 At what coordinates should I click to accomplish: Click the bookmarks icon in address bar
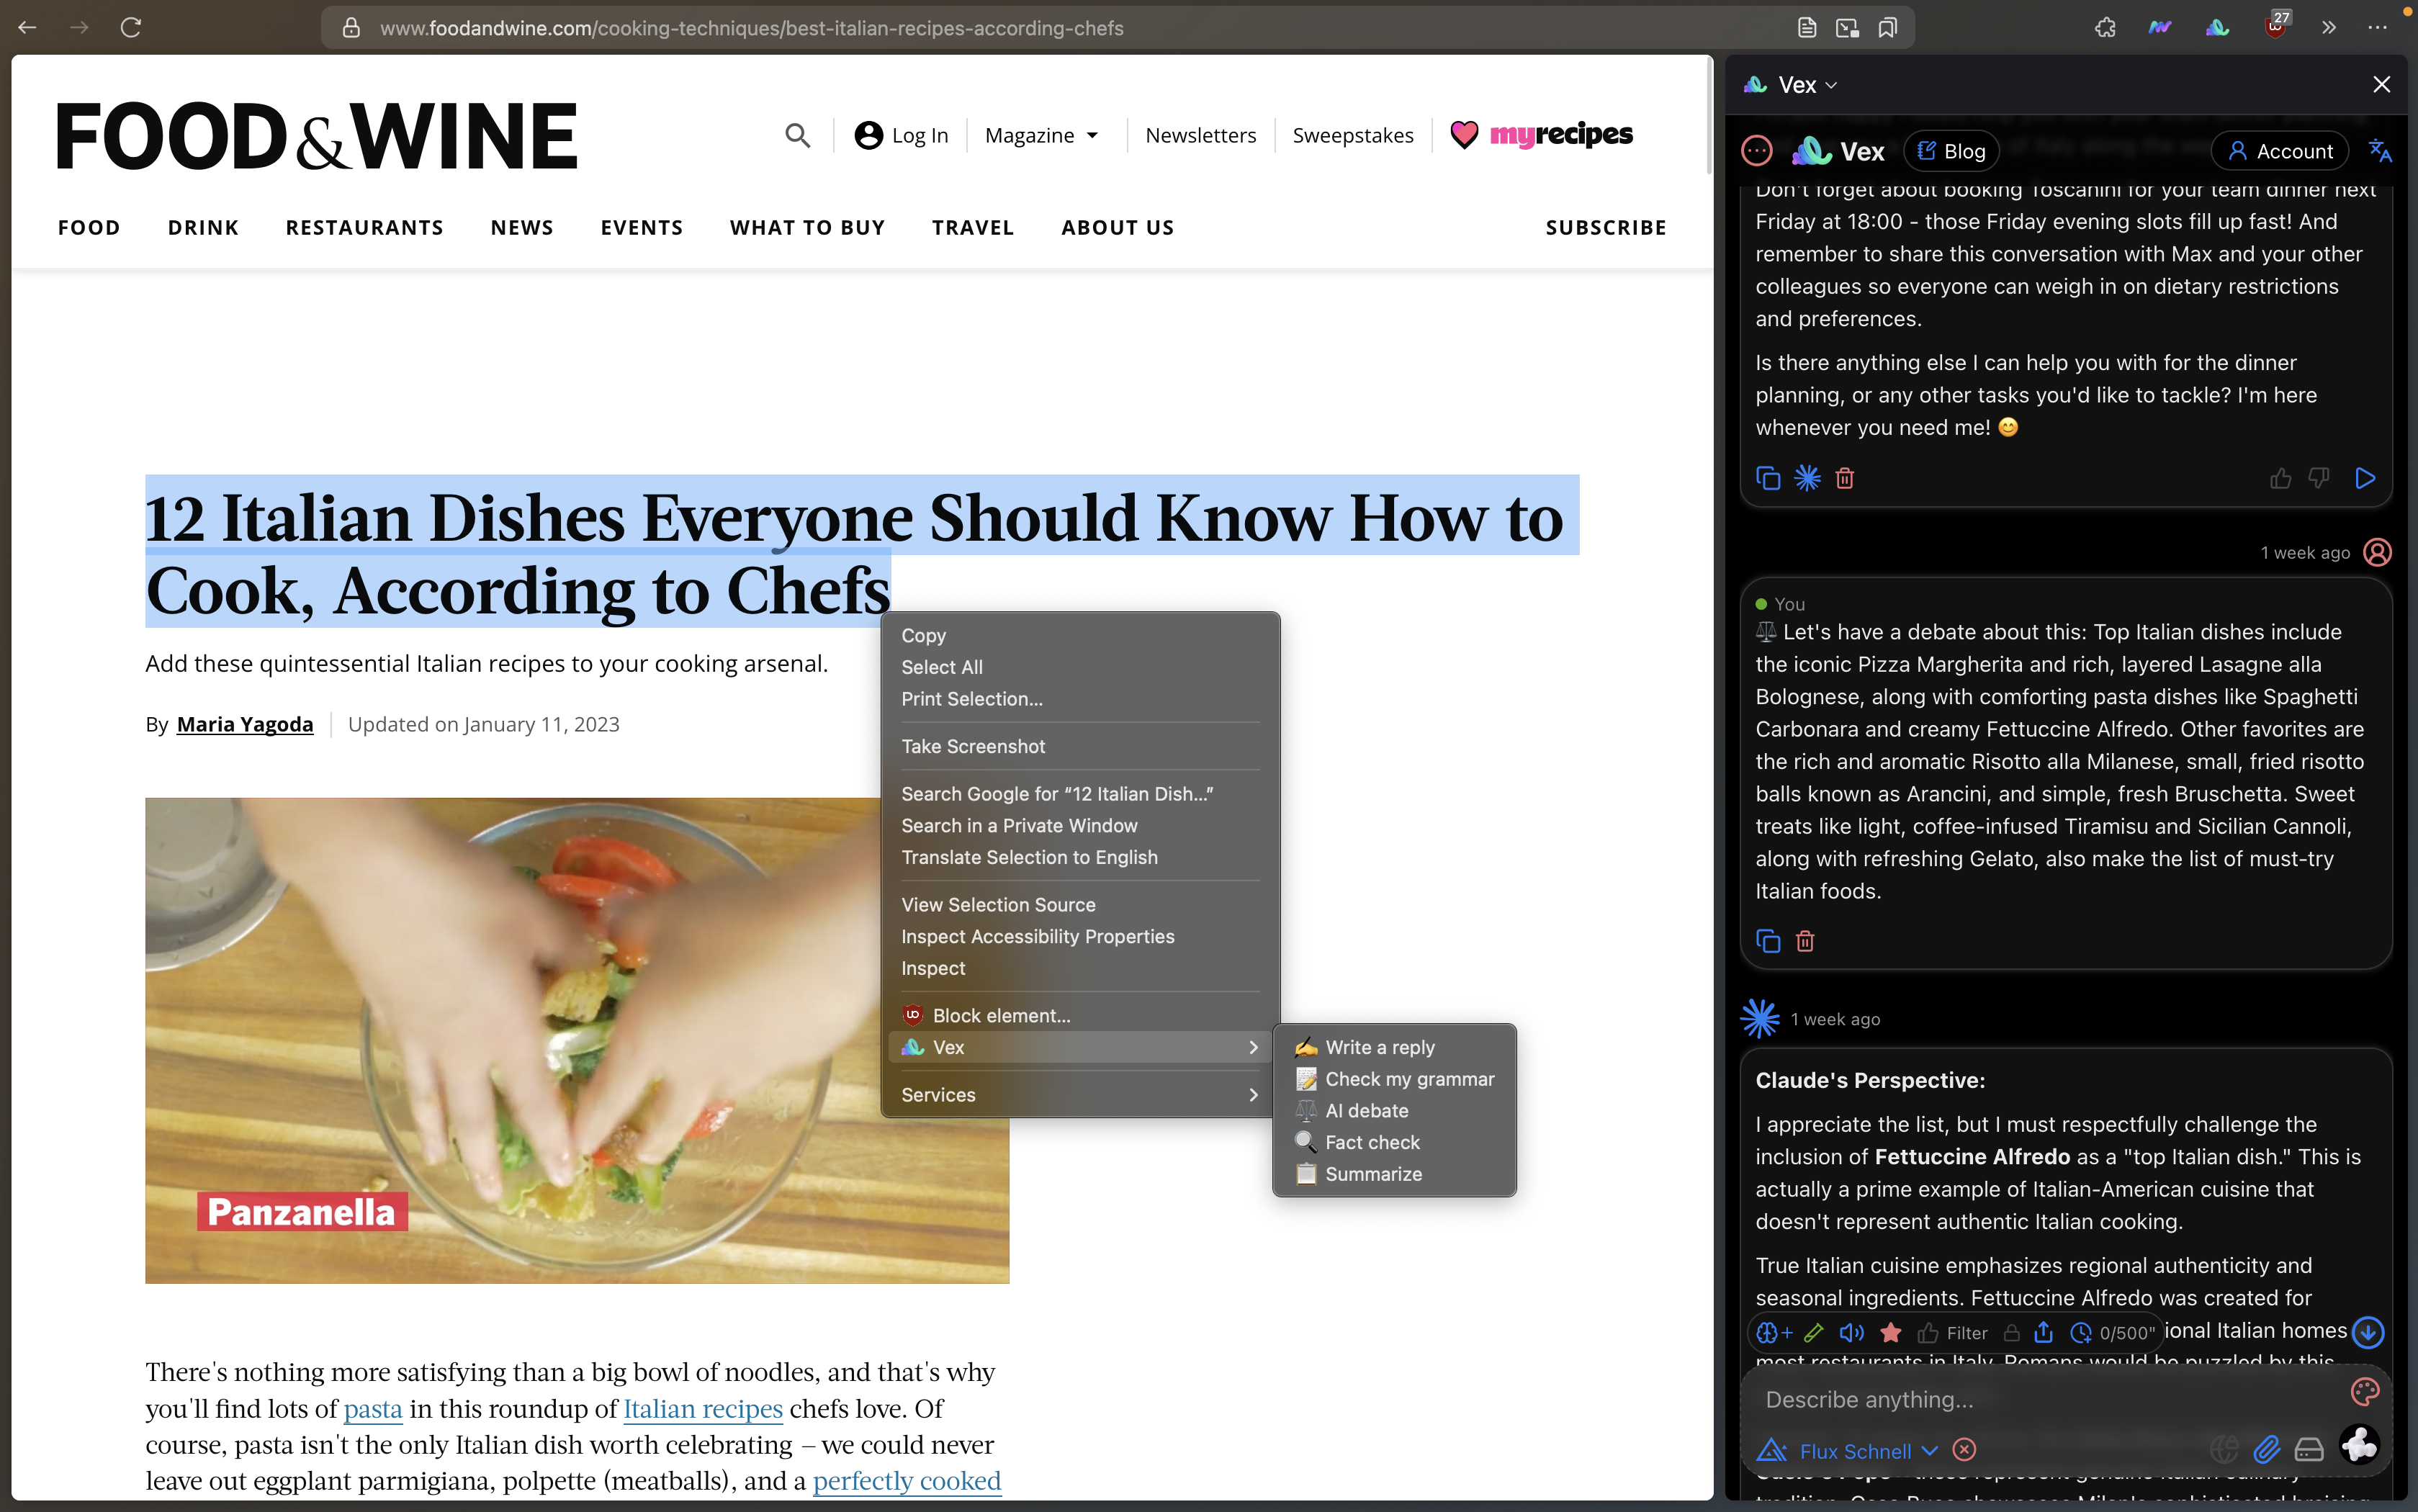click(1887, 28)
